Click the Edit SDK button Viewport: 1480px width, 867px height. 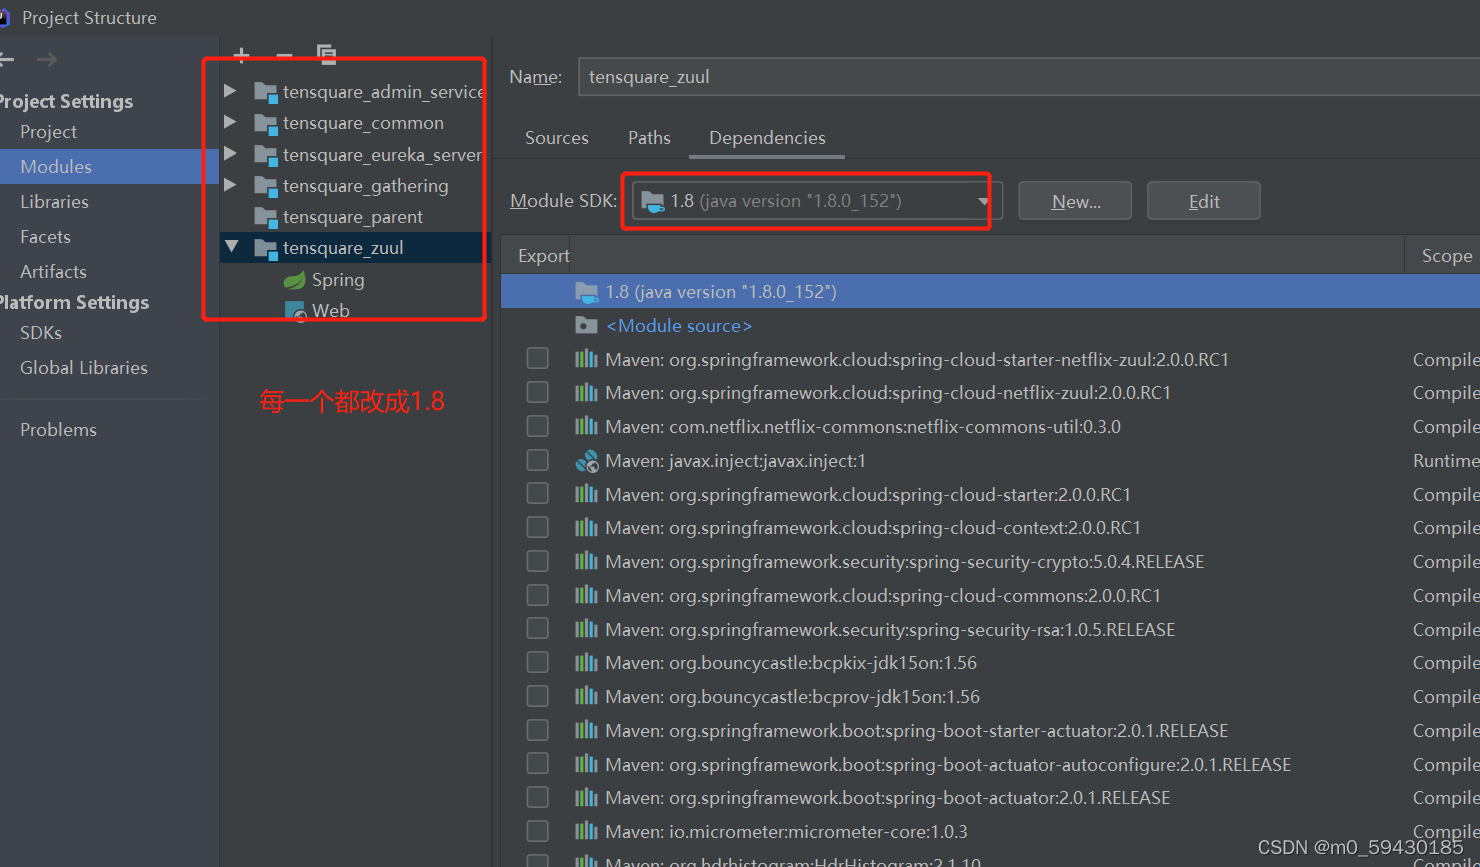[1203, 201]
